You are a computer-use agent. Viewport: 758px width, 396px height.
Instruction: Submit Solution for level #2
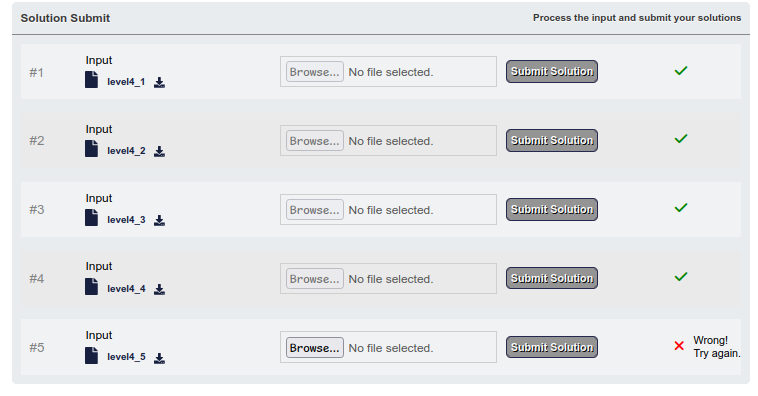(x=552, y=140)
